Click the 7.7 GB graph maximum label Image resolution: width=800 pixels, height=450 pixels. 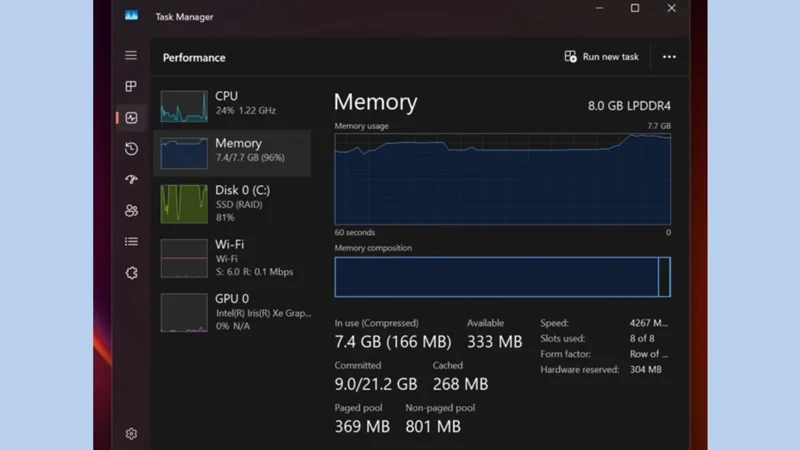click(x=659, y=126)
